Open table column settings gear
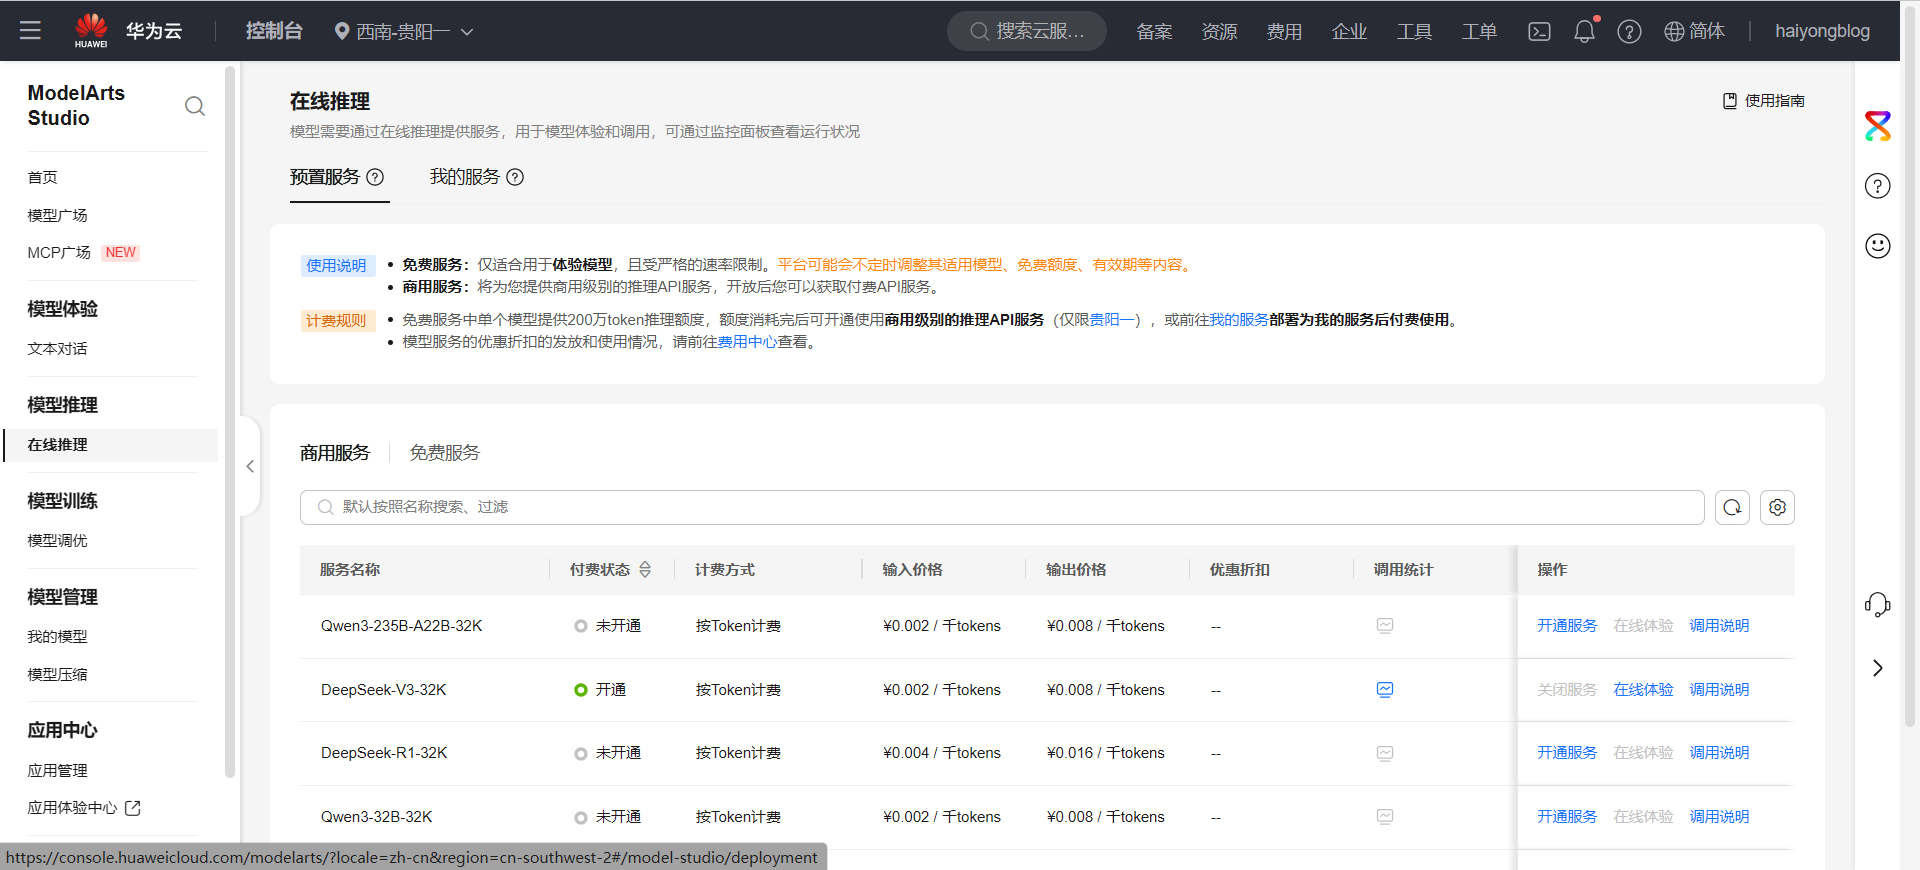Screen dimensions: 1920x870 point(1777,507)
